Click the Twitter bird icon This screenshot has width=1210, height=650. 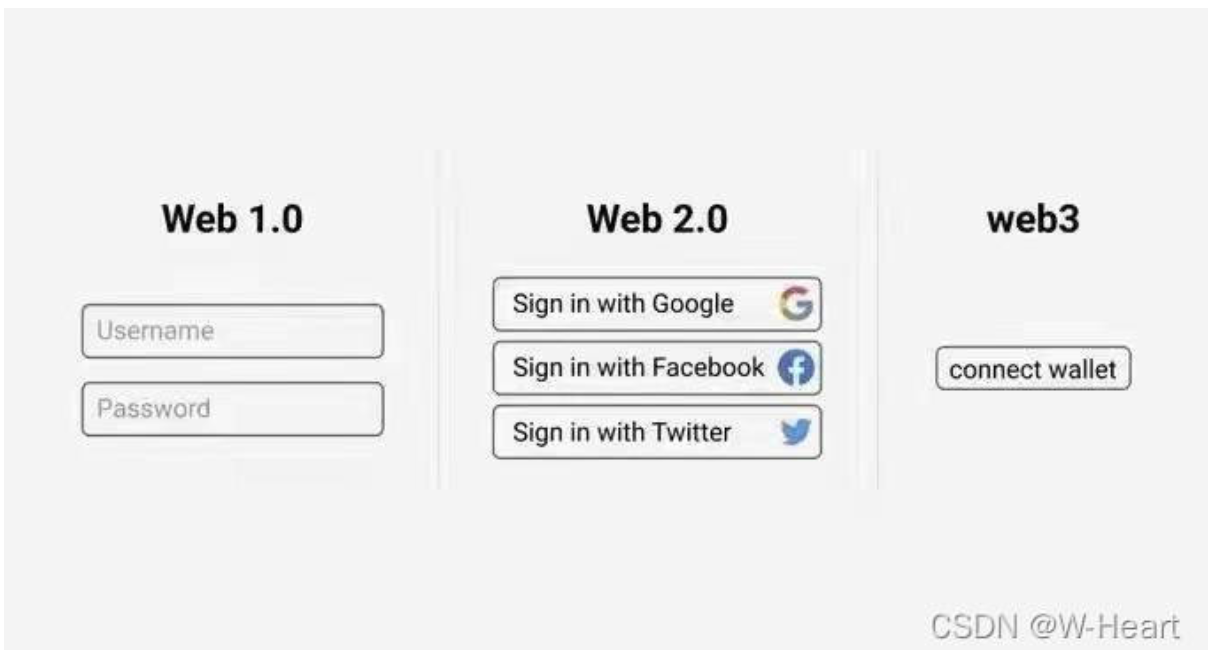pyautogui.click(x=796, y=432)
